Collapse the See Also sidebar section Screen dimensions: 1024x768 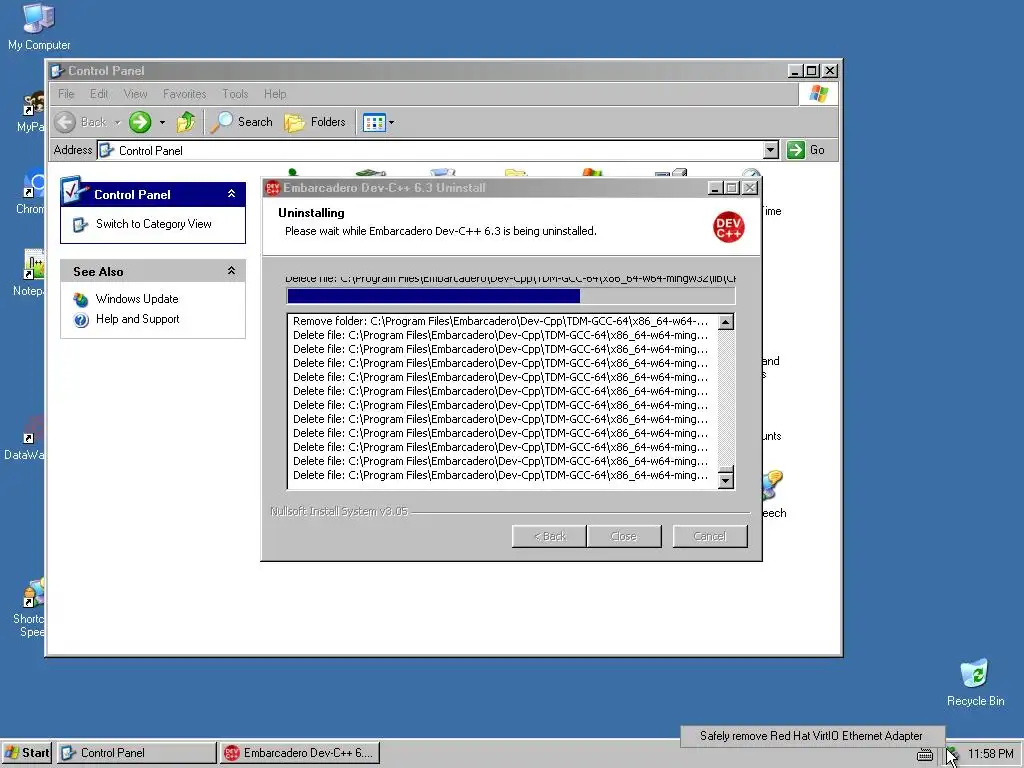tap(231, 270)
